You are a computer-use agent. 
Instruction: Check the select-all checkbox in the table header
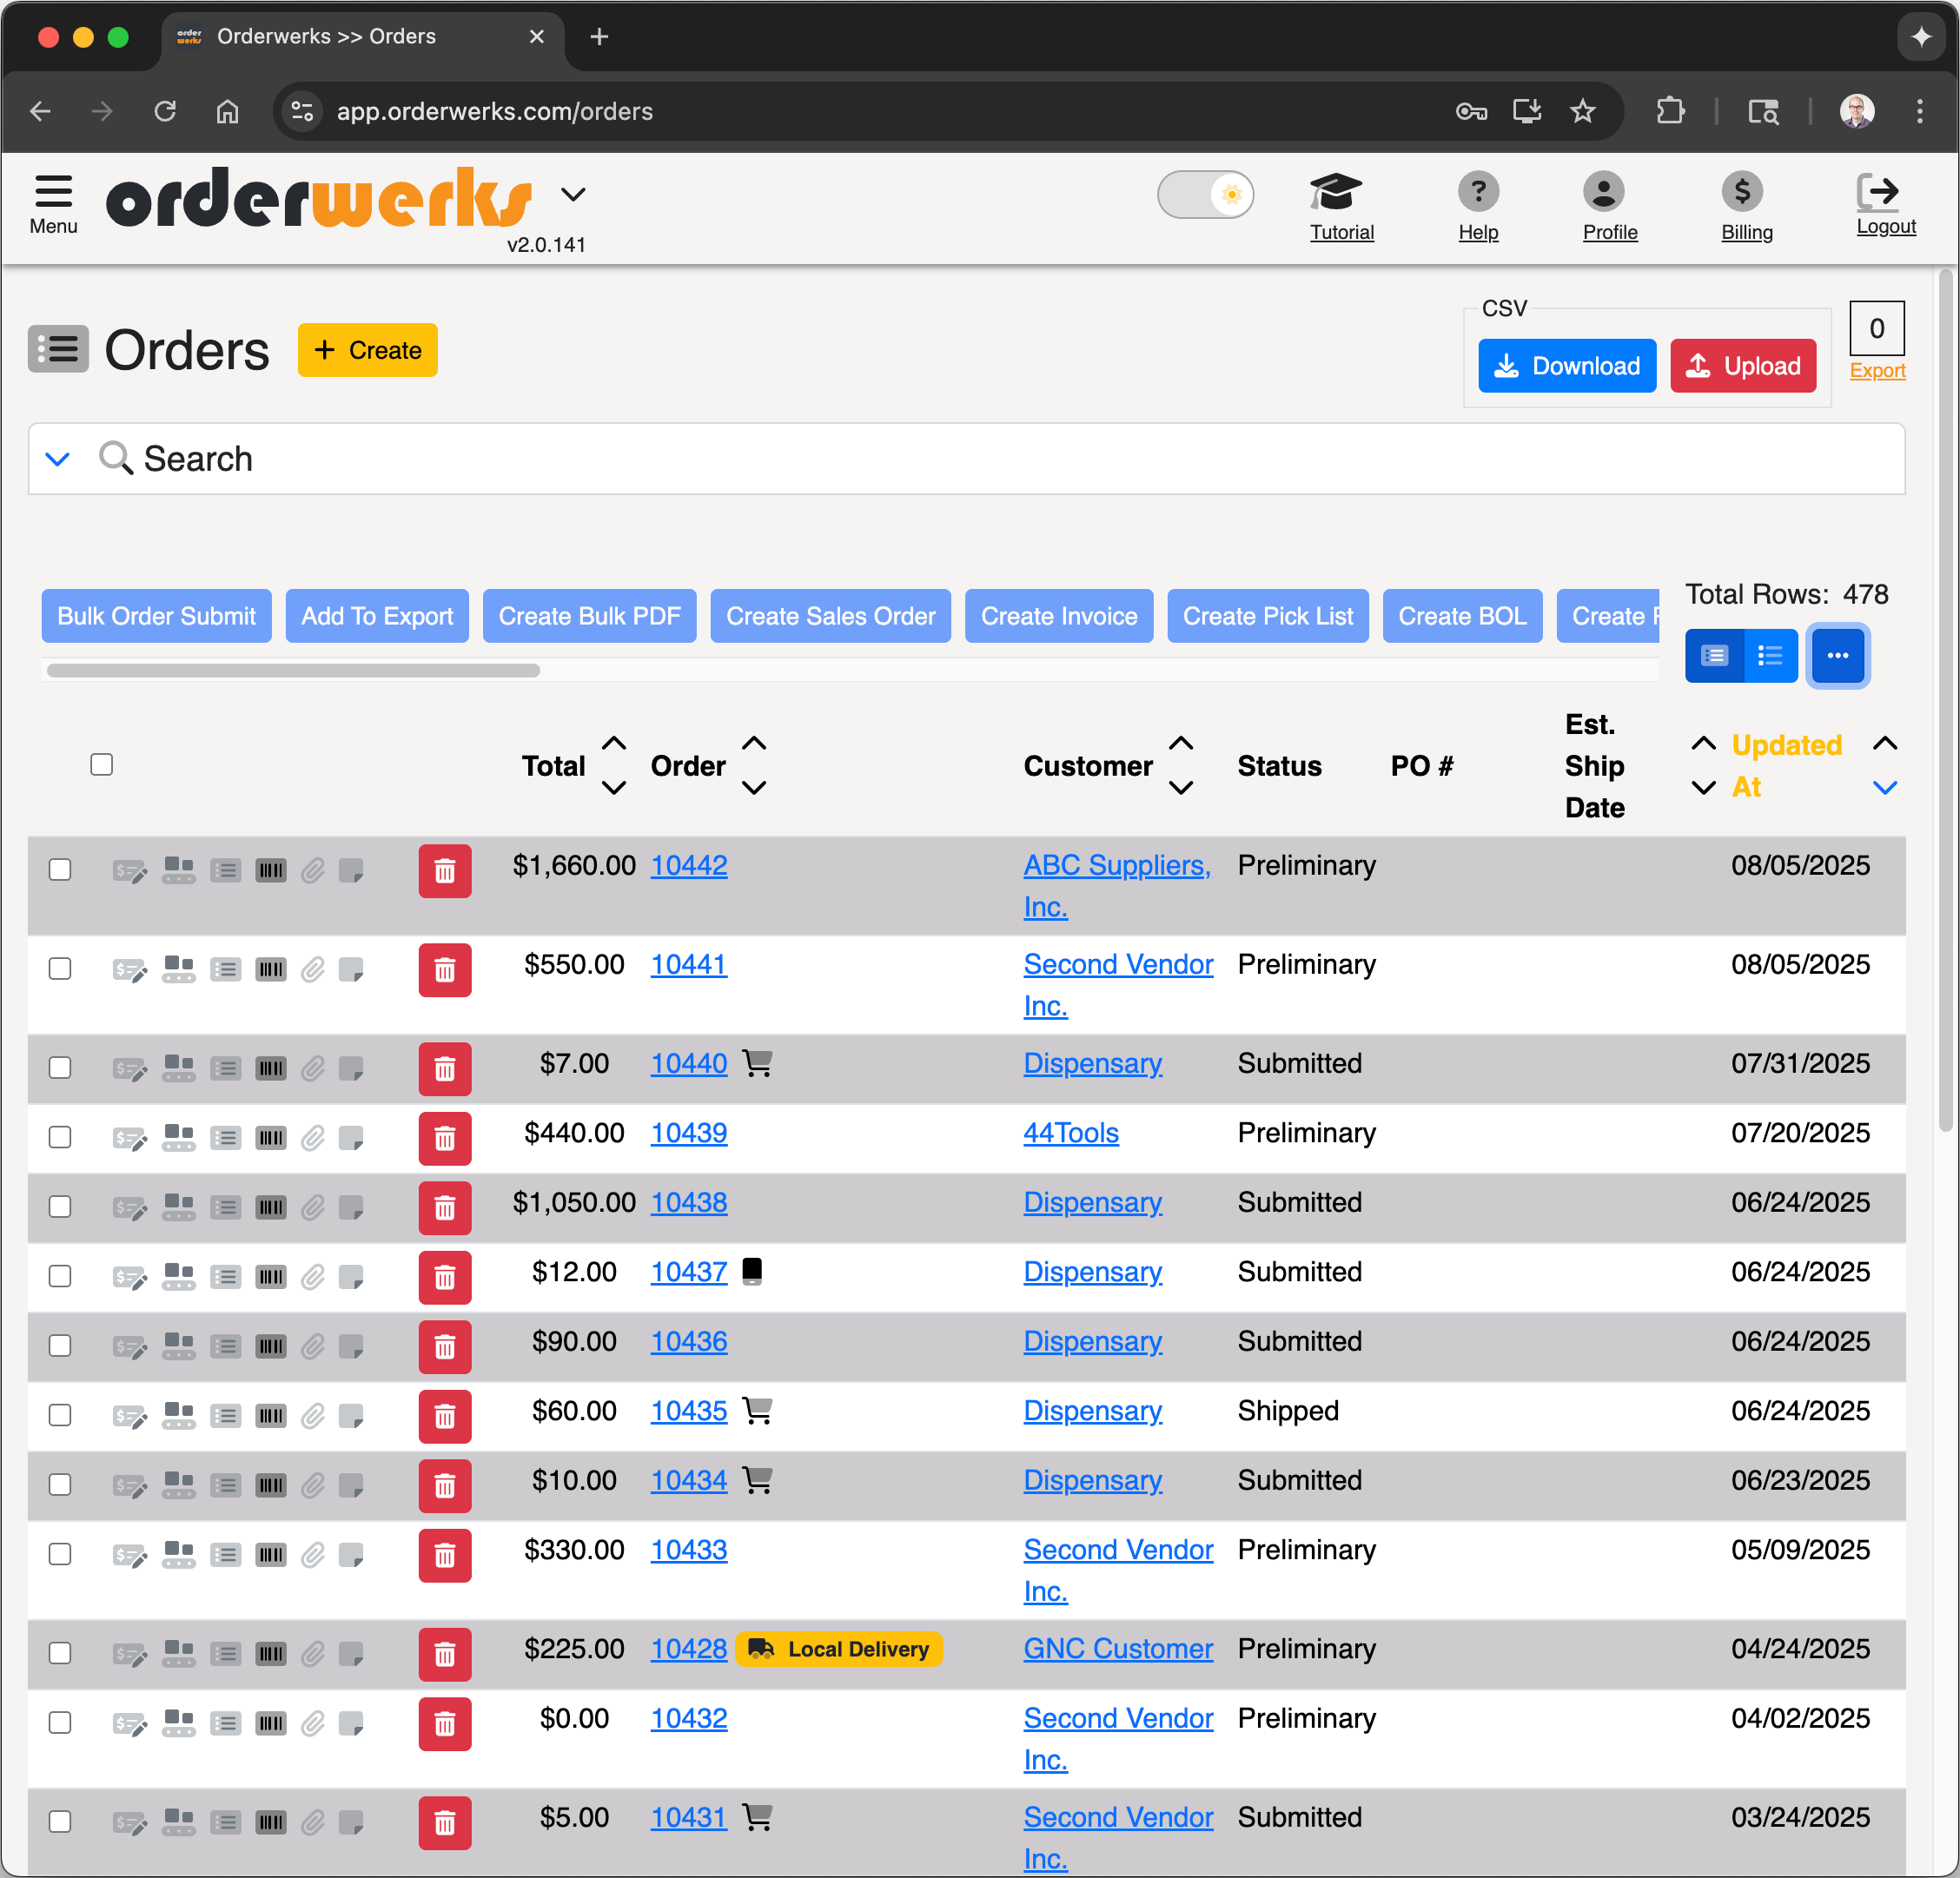[102, 764]
